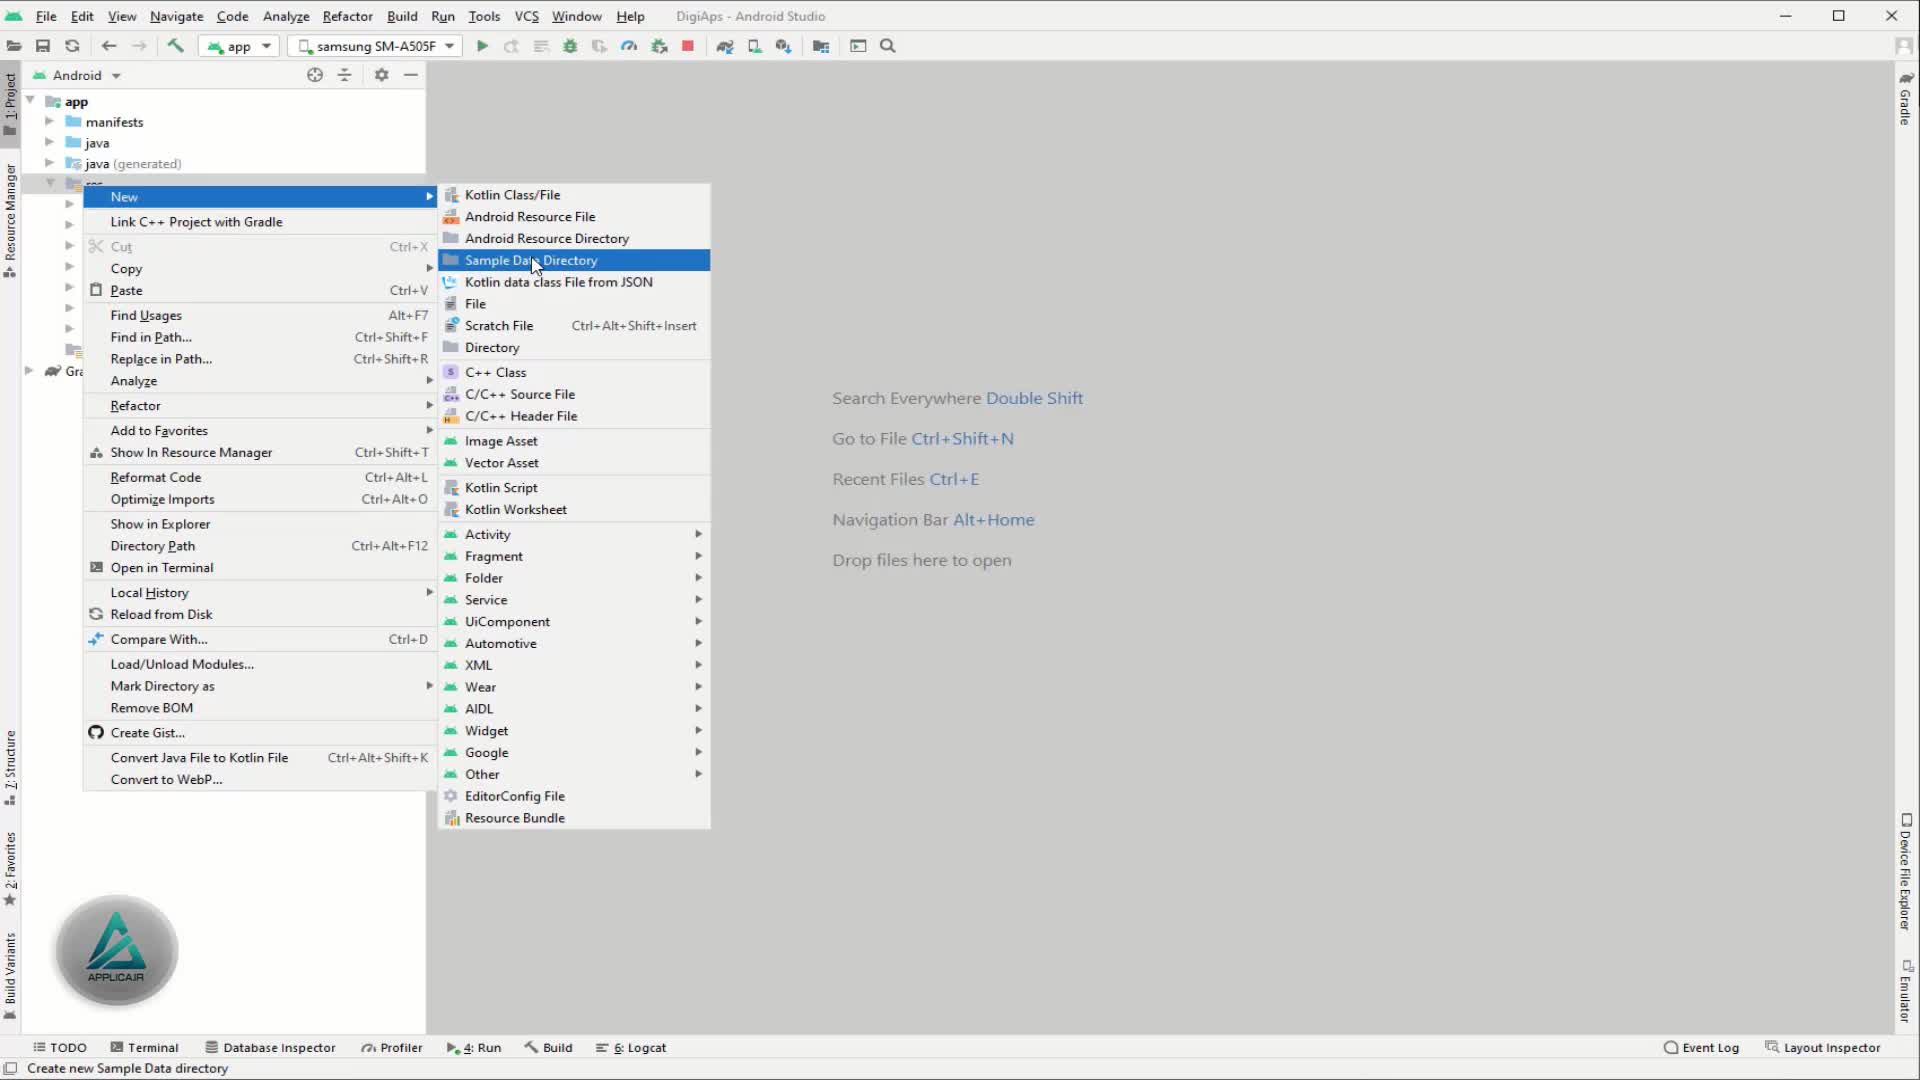This screenshot has width=1920, height=1080.
Task: Open the Android project view dropdown
Action: click(86, 75)
